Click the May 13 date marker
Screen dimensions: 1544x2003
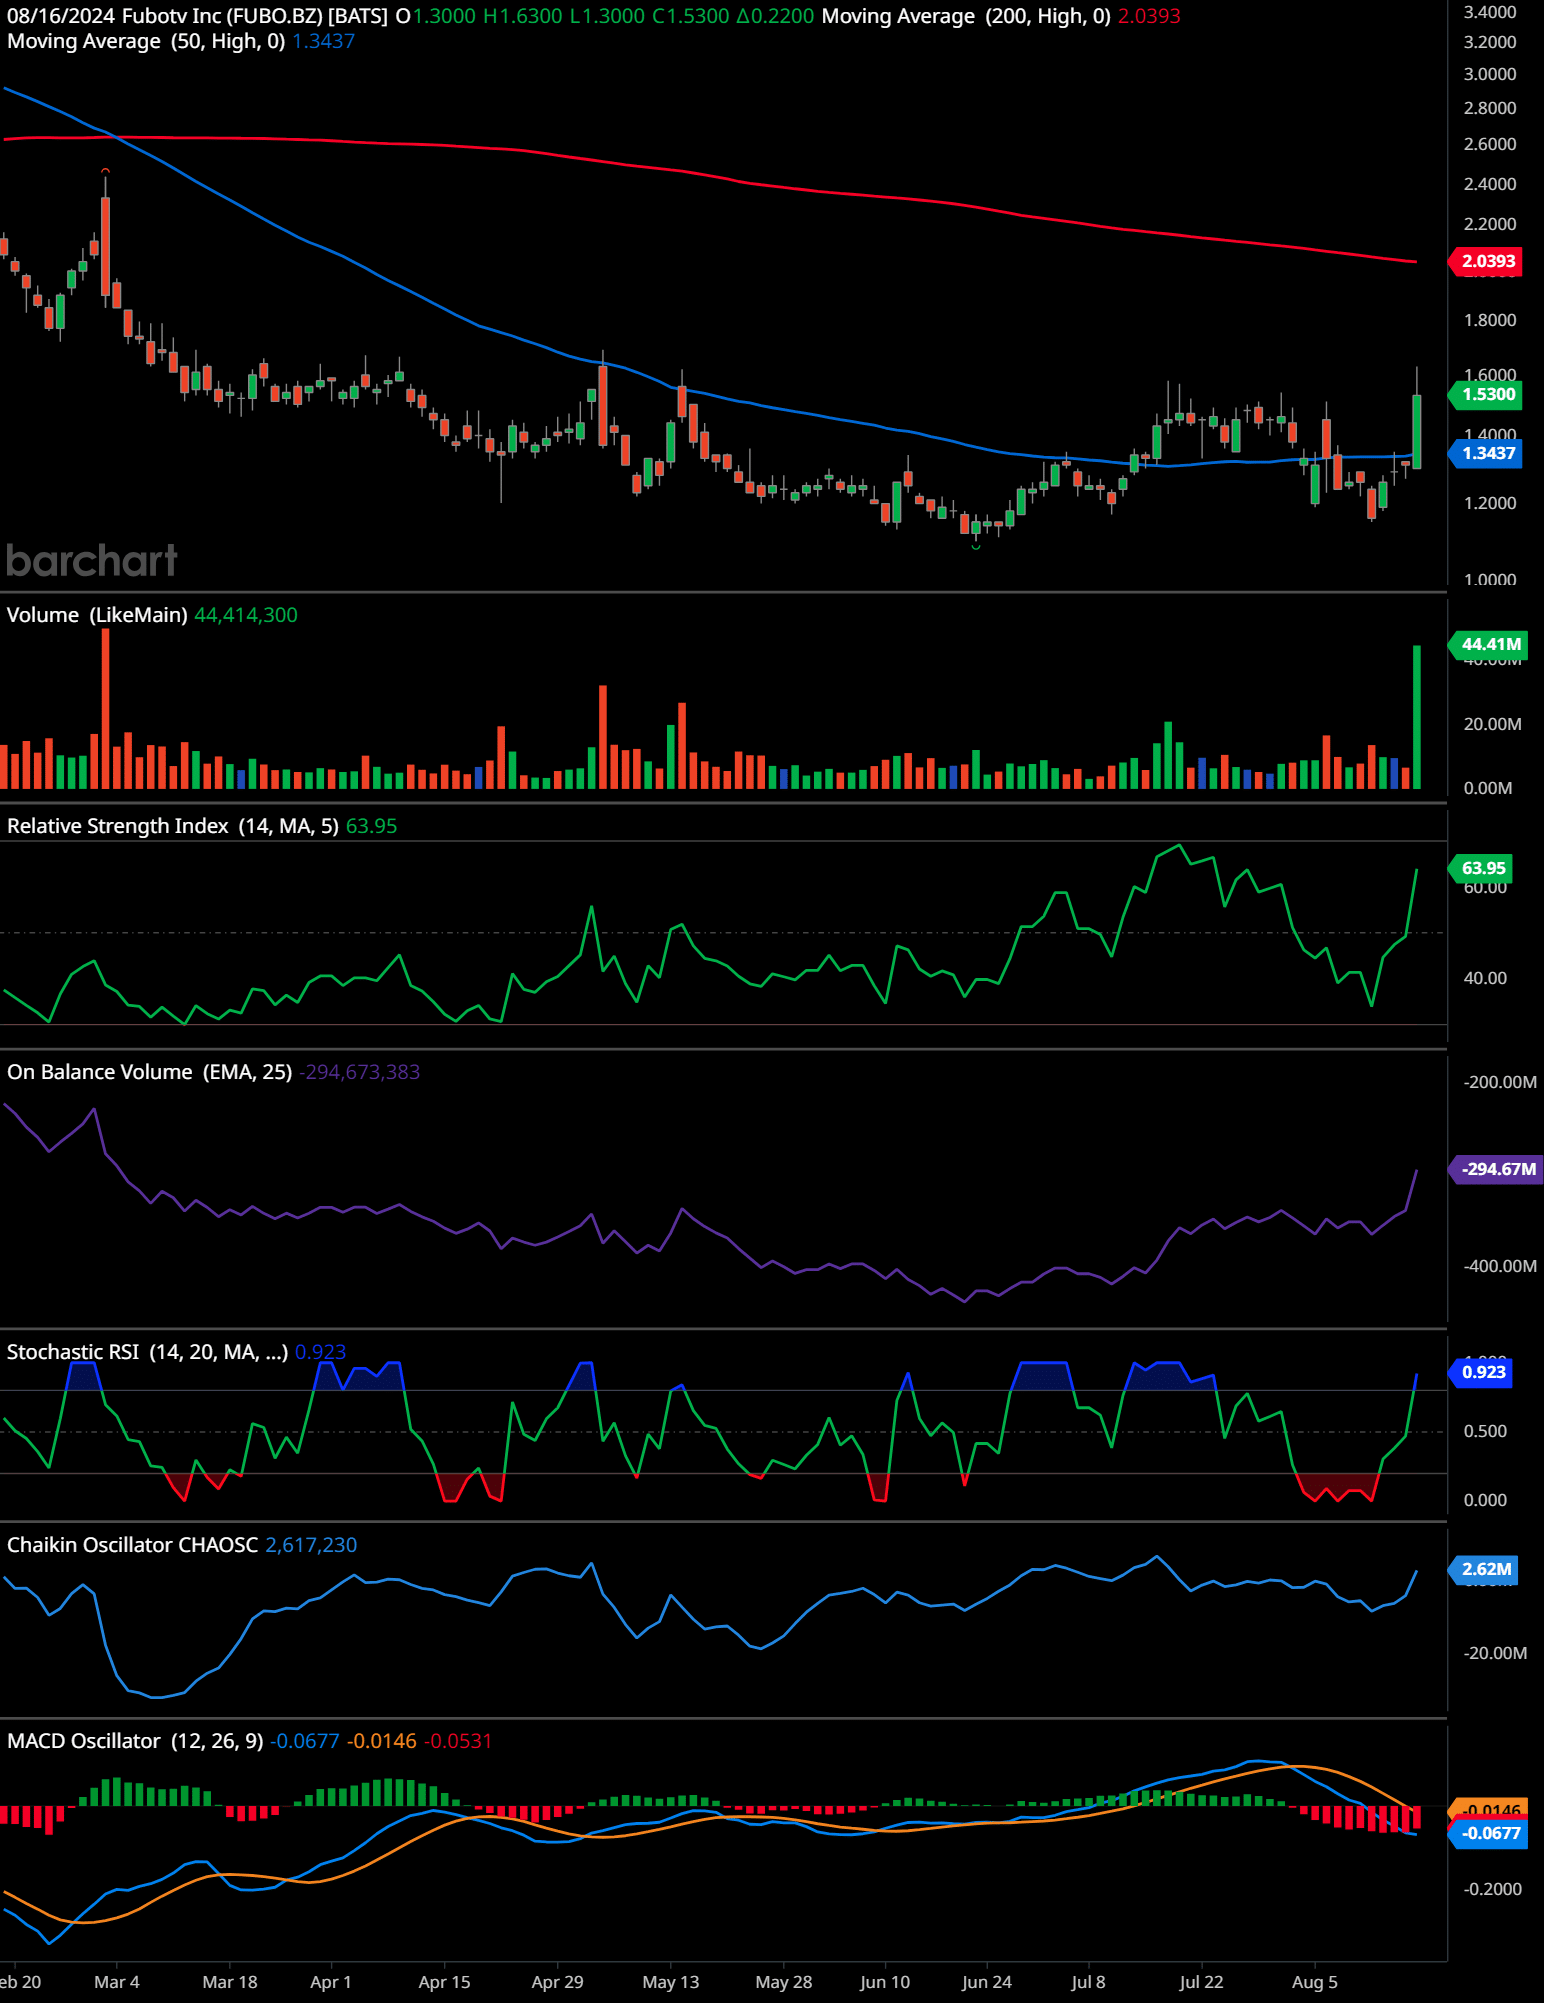671,1982
